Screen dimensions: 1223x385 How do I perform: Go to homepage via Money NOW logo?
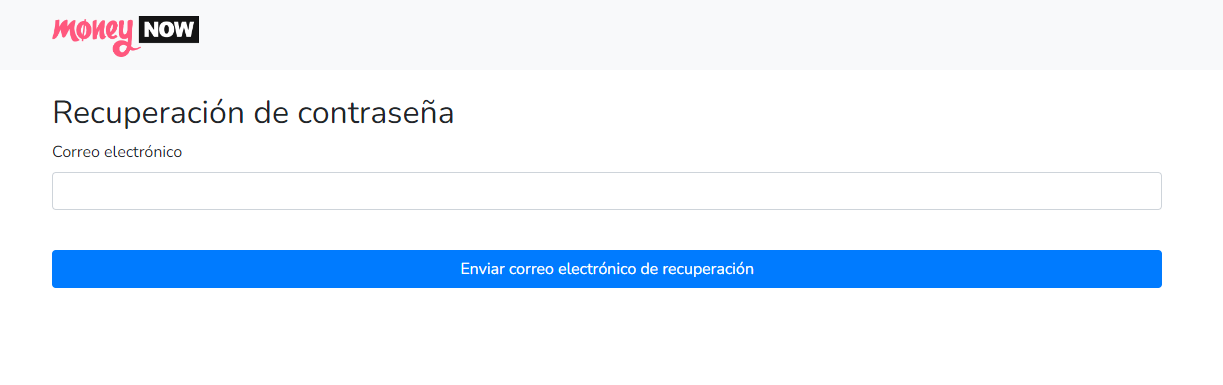coord(126,35)
